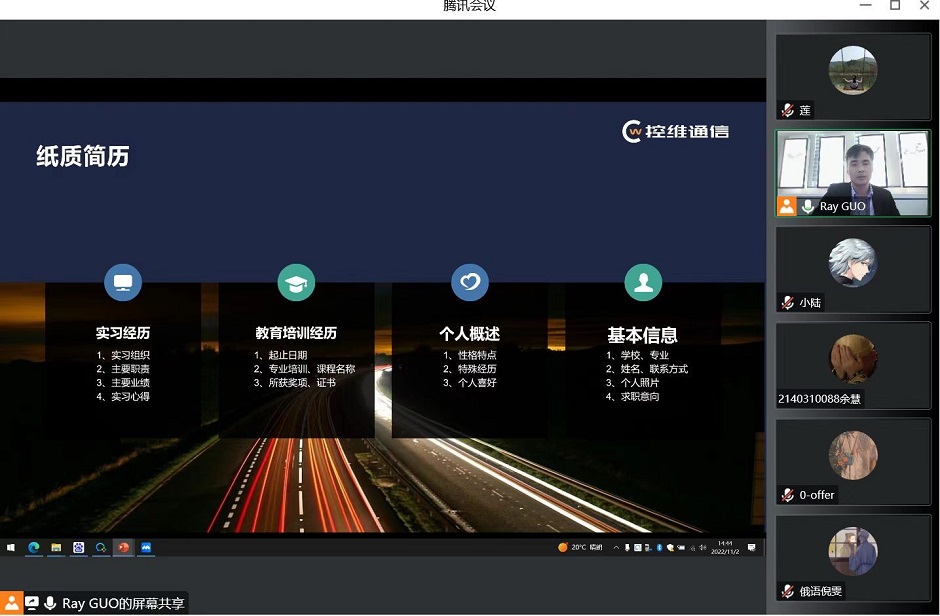Click the screen-share icon in the bottom-left sharing bar
The height and width of the screenshot is (616, 940).
[31, 603]
